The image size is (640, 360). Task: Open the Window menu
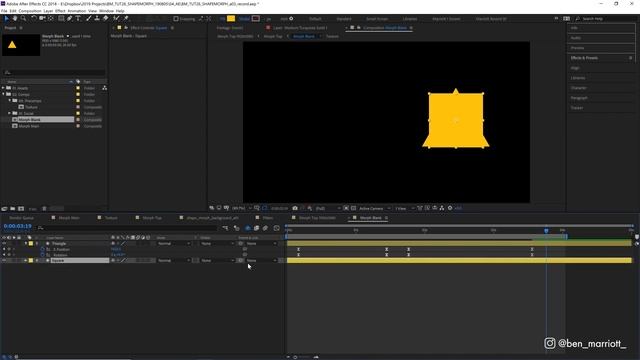tap(106, 11)
